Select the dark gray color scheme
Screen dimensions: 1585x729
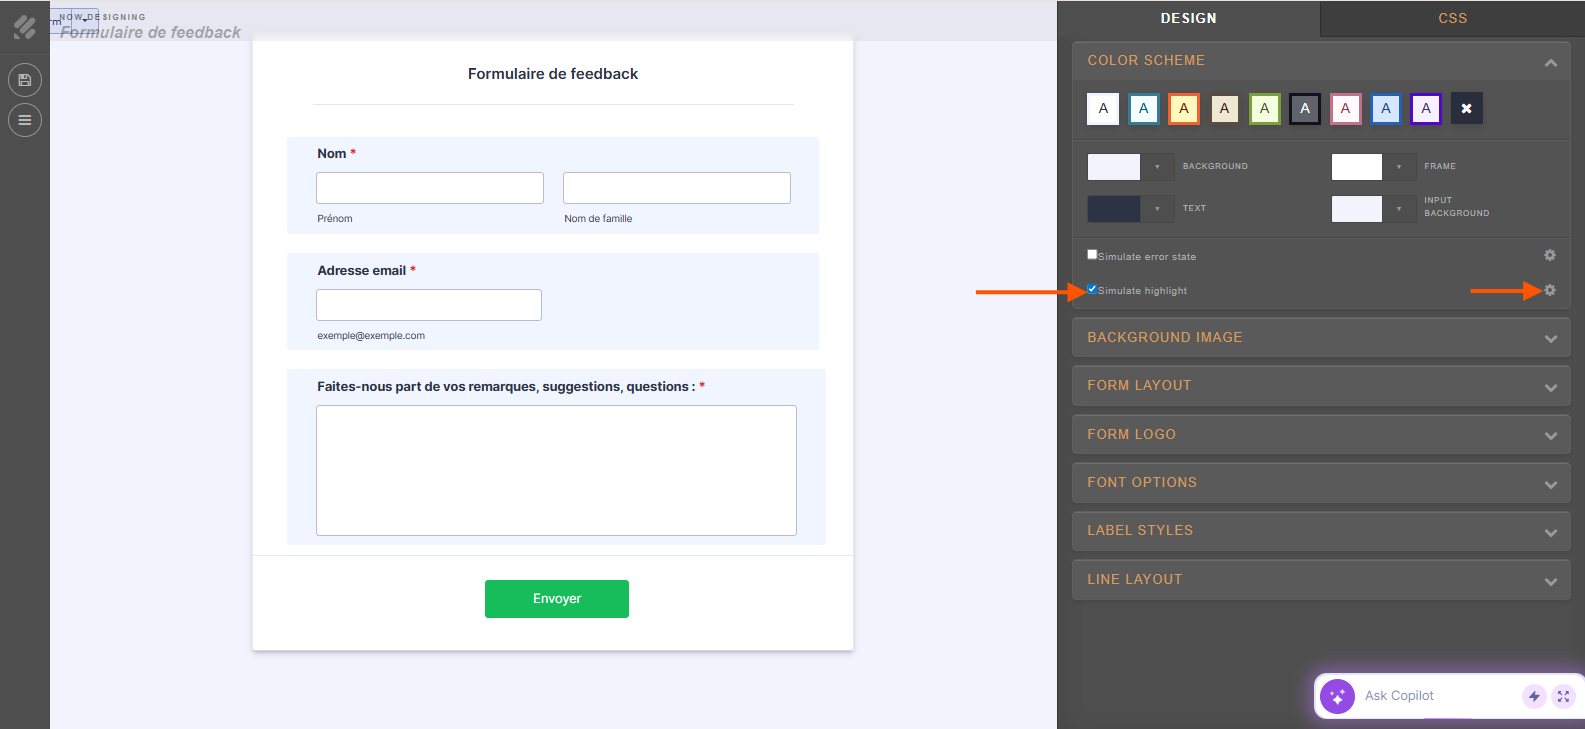tap(1305, 108)
